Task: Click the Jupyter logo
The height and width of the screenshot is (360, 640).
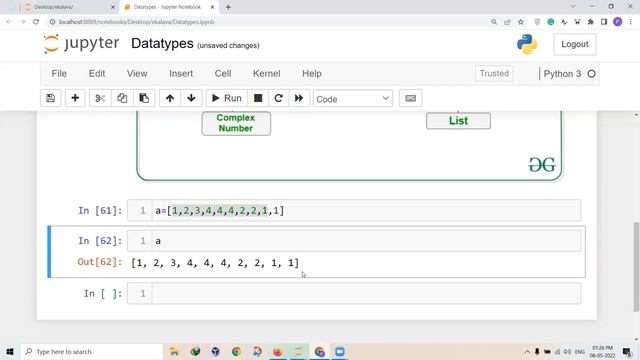Action: pos(81,44)
